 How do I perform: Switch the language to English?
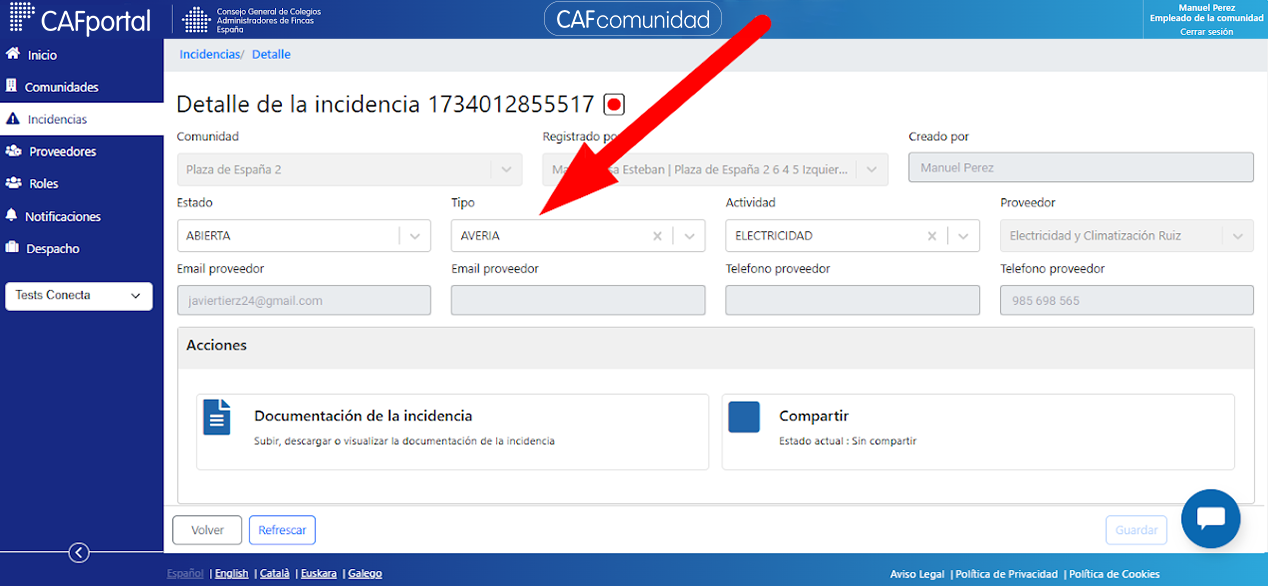pos(231,574)
